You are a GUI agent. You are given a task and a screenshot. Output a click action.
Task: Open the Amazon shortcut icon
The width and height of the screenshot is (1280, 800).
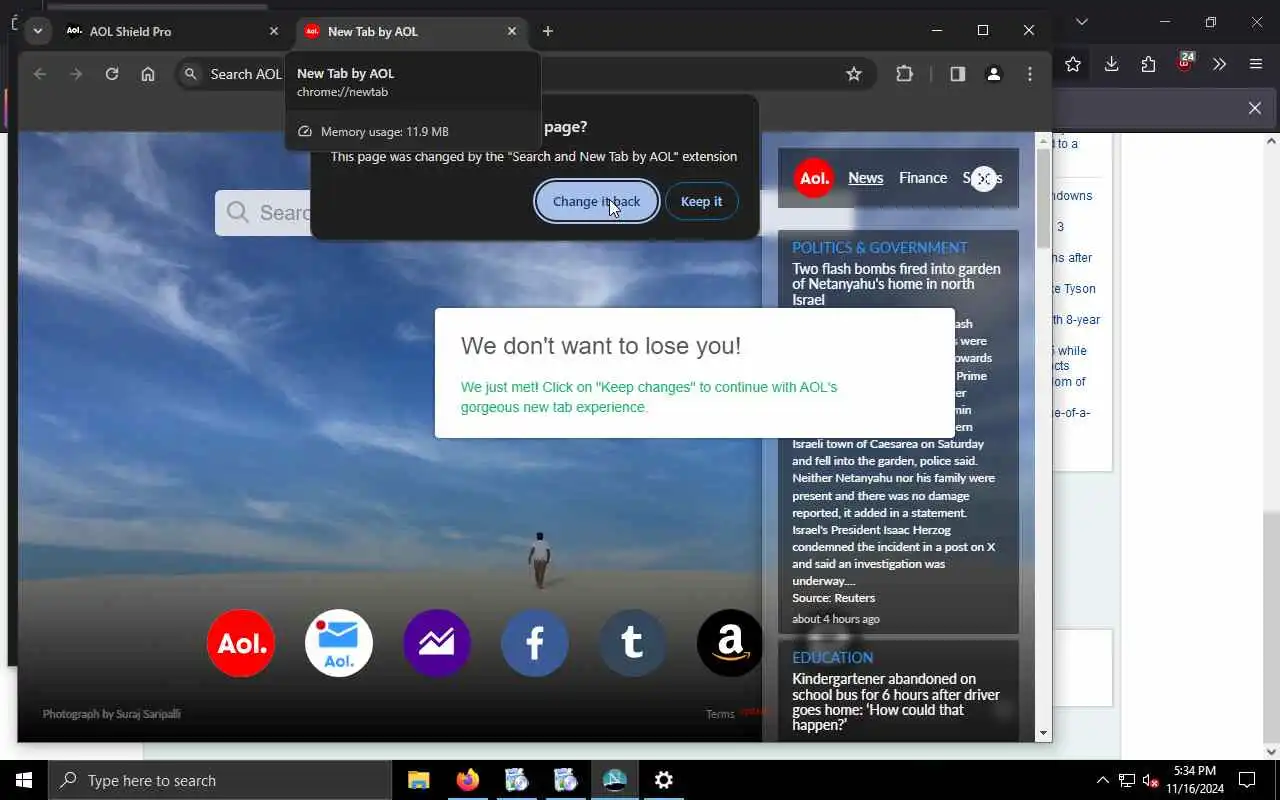730,643
